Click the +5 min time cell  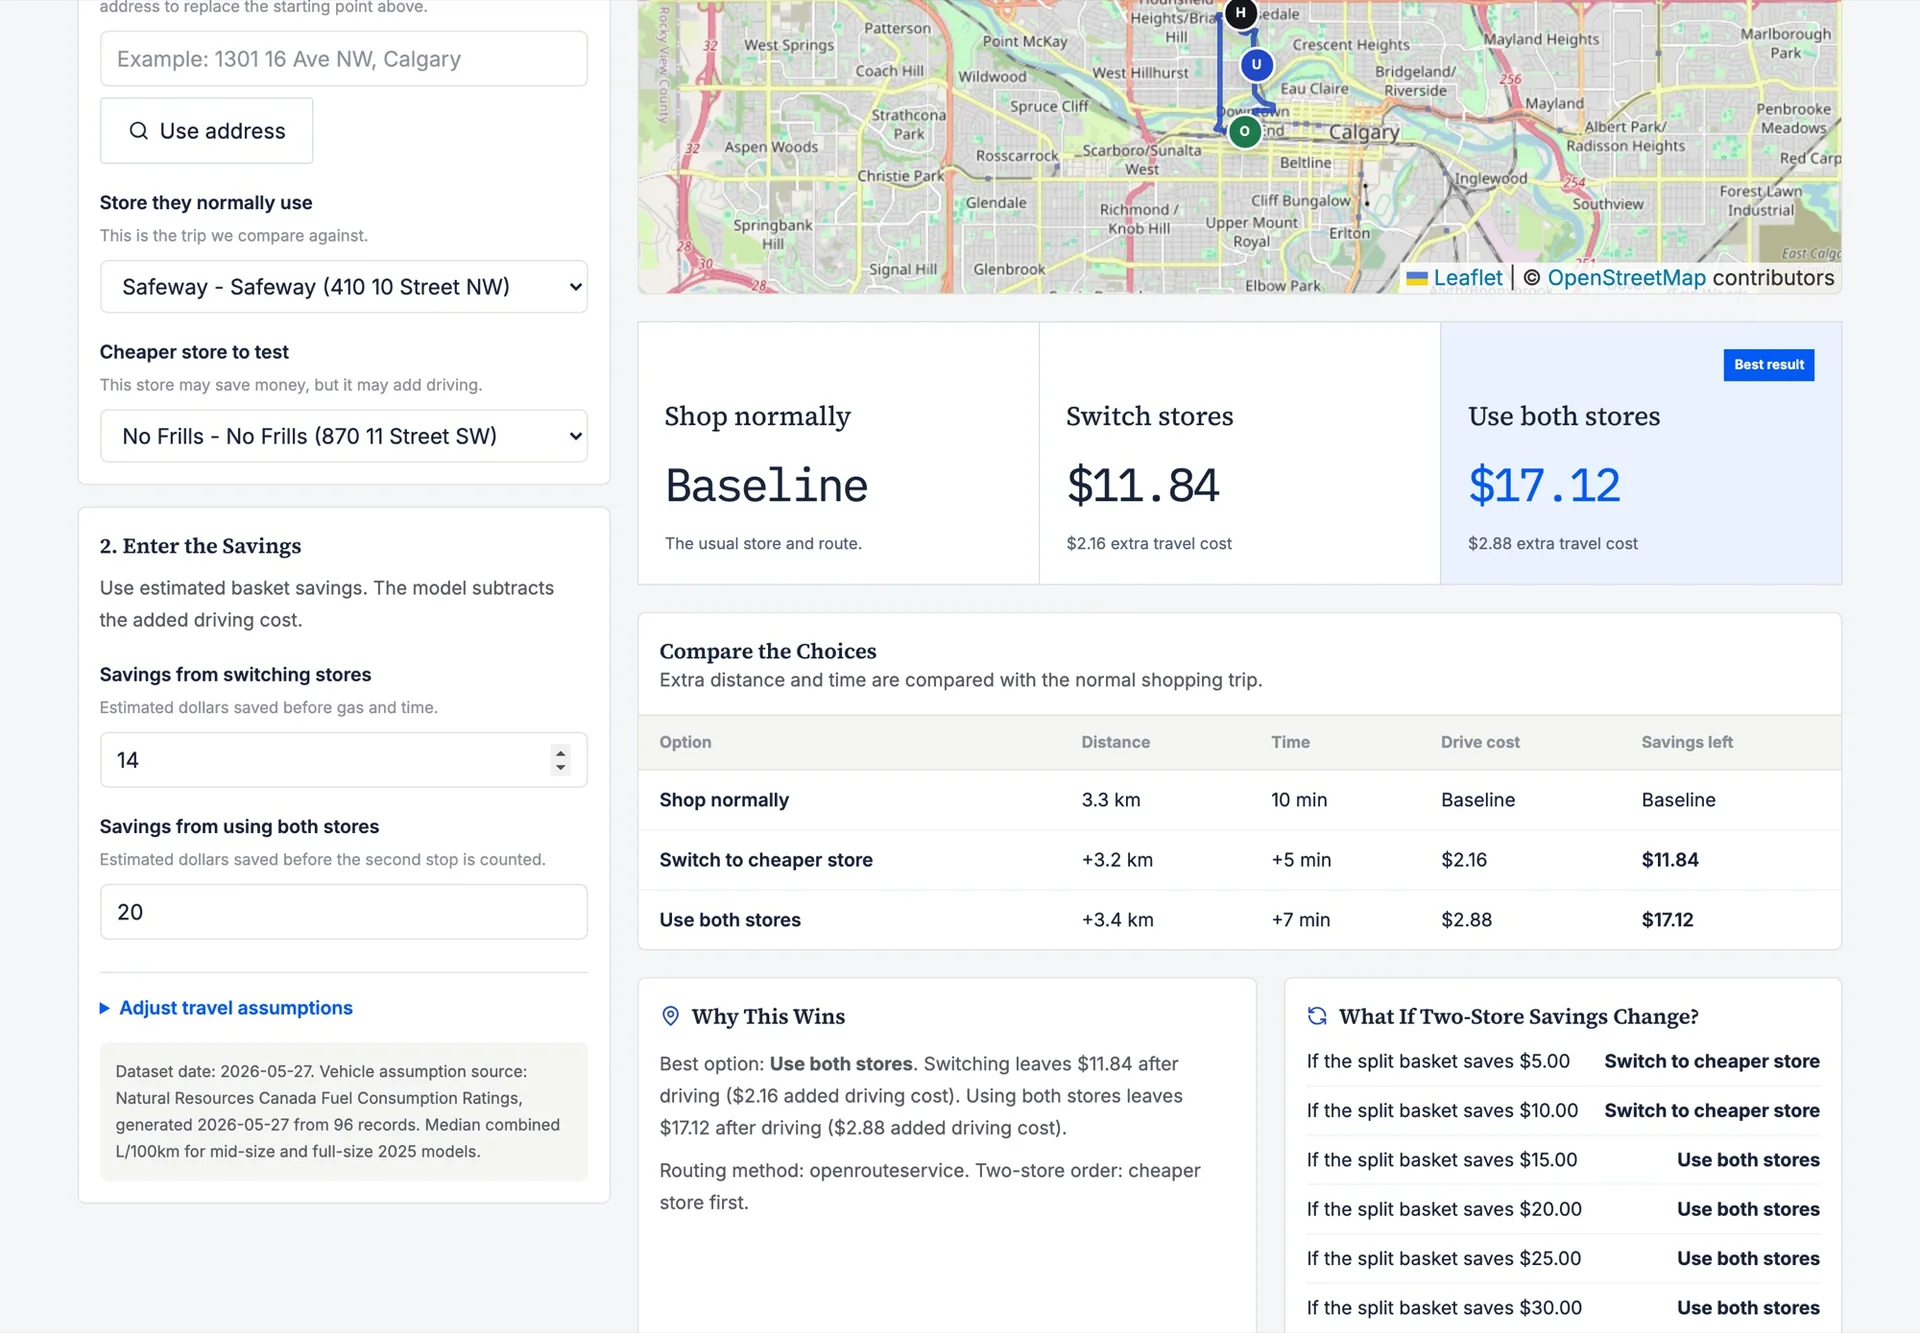pyautogui.click(x=1301, y=860)
